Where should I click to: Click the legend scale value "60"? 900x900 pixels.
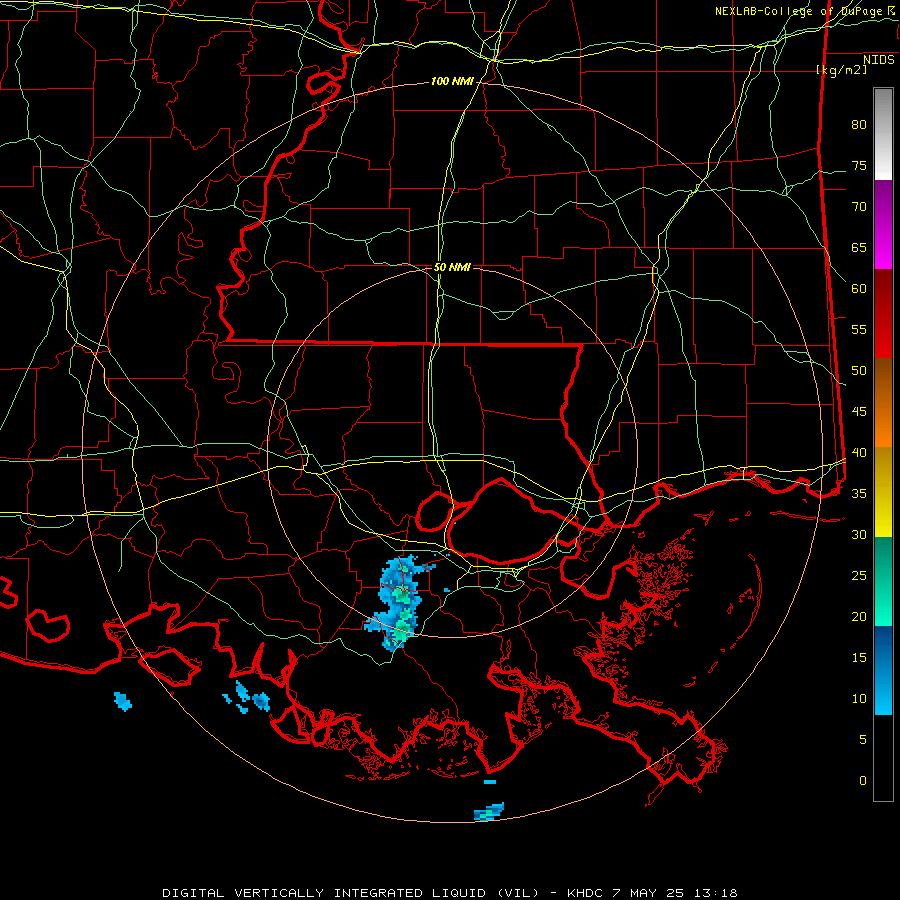(859, 289)
